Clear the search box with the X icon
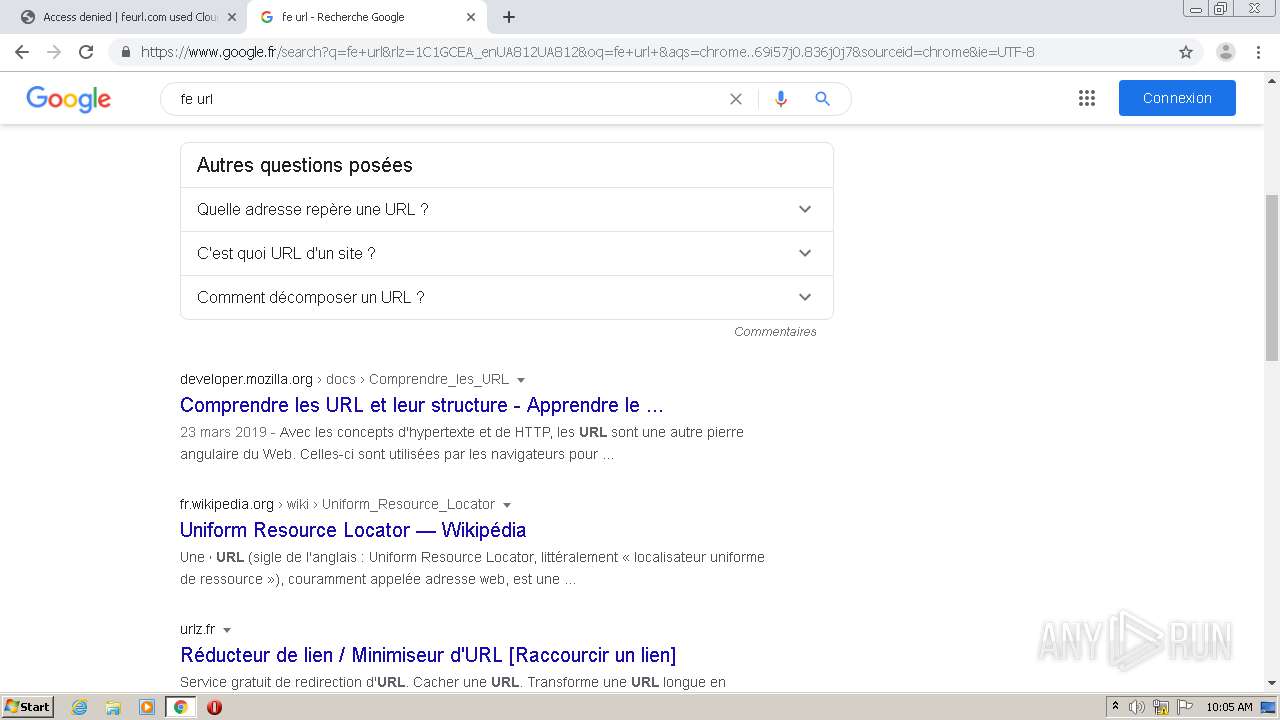 tap(736, 99)
